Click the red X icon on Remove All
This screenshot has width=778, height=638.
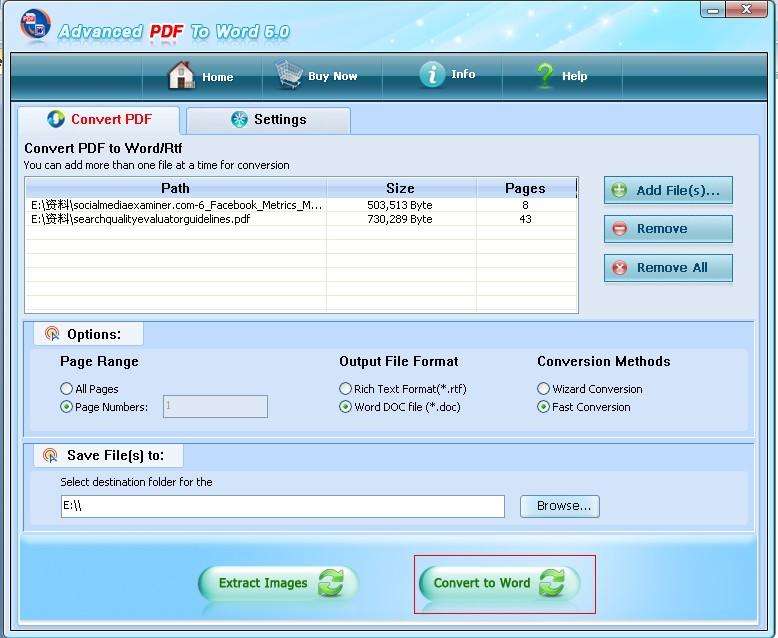[620, 268]
